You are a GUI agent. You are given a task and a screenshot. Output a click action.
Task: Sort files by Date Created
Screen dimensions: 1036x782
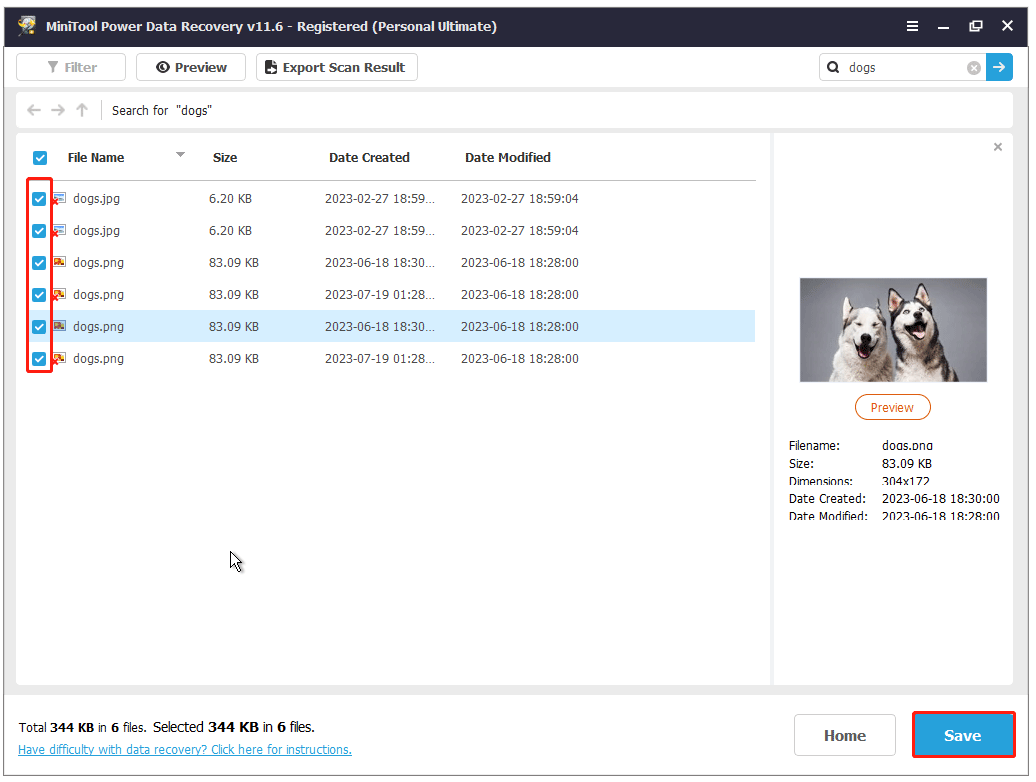click(369, 157)
